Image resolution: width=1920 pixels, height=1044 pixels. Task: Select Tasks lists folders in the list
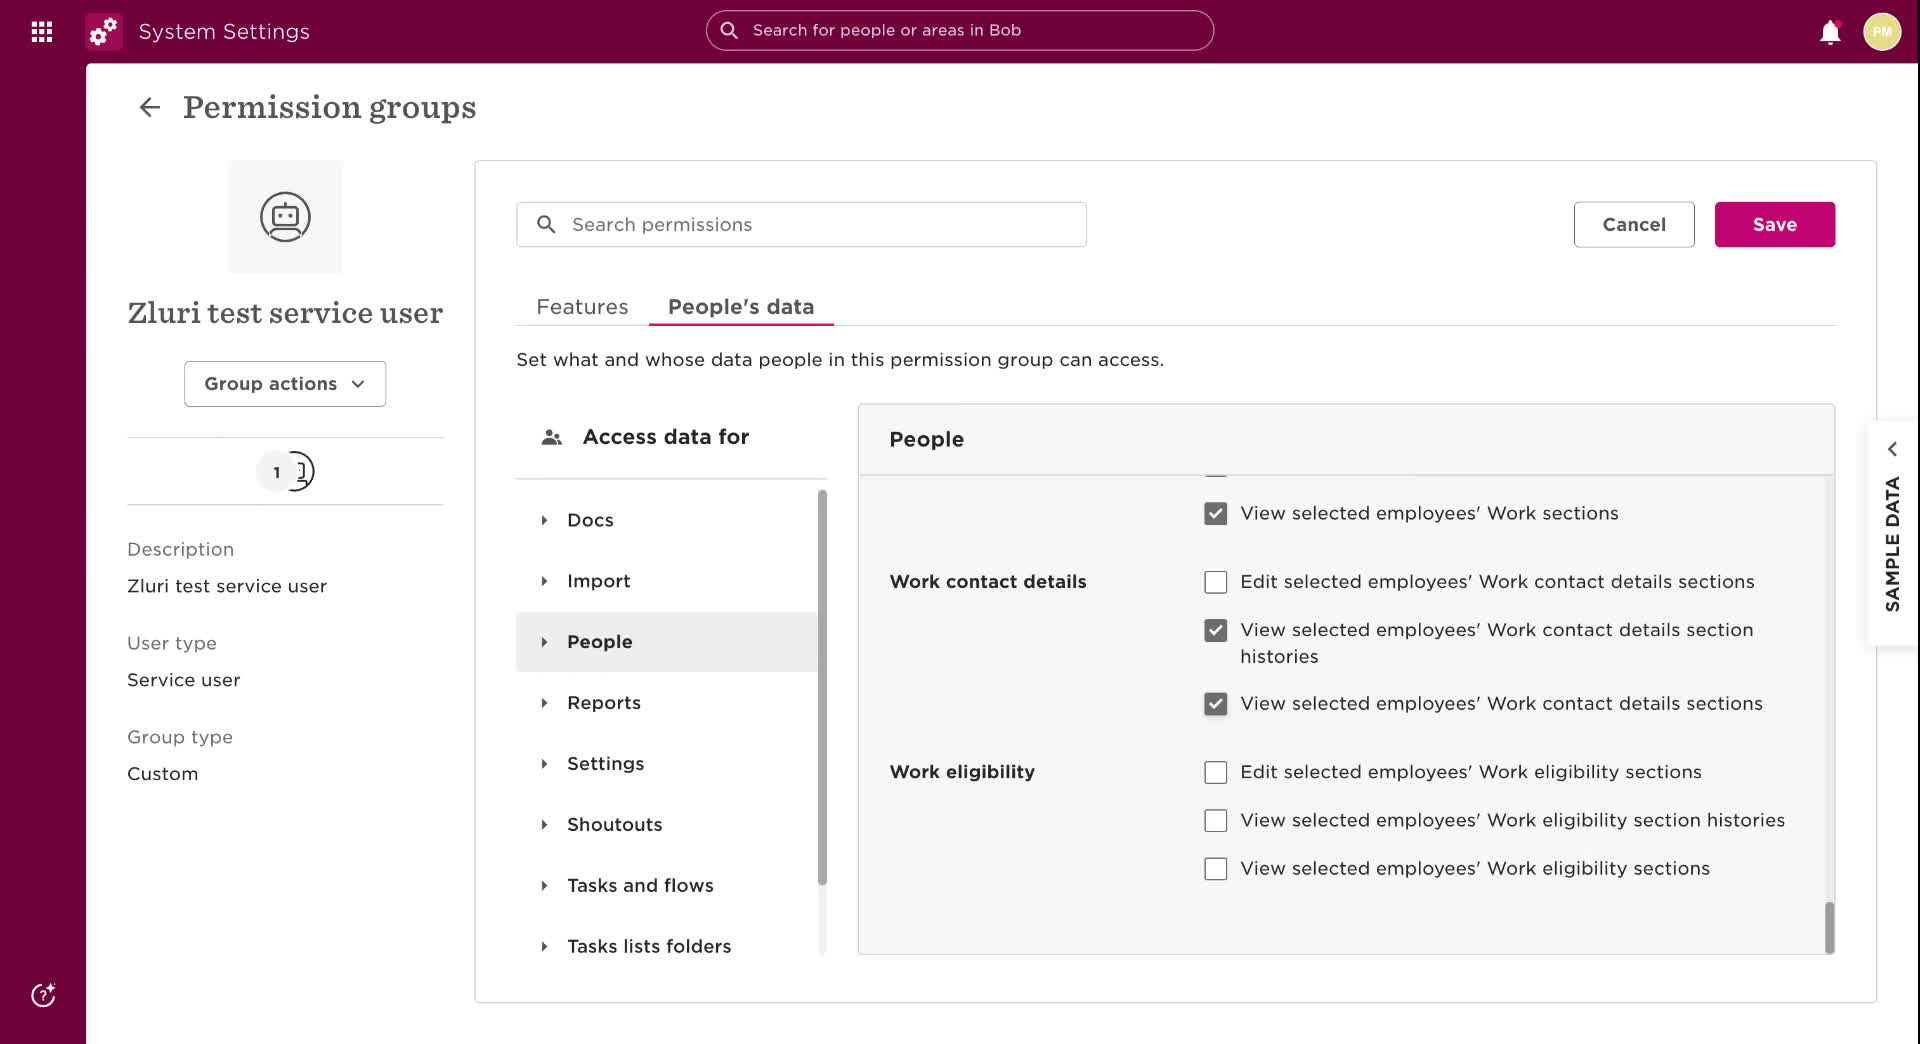pyautogui.click(x=649, y=946)
